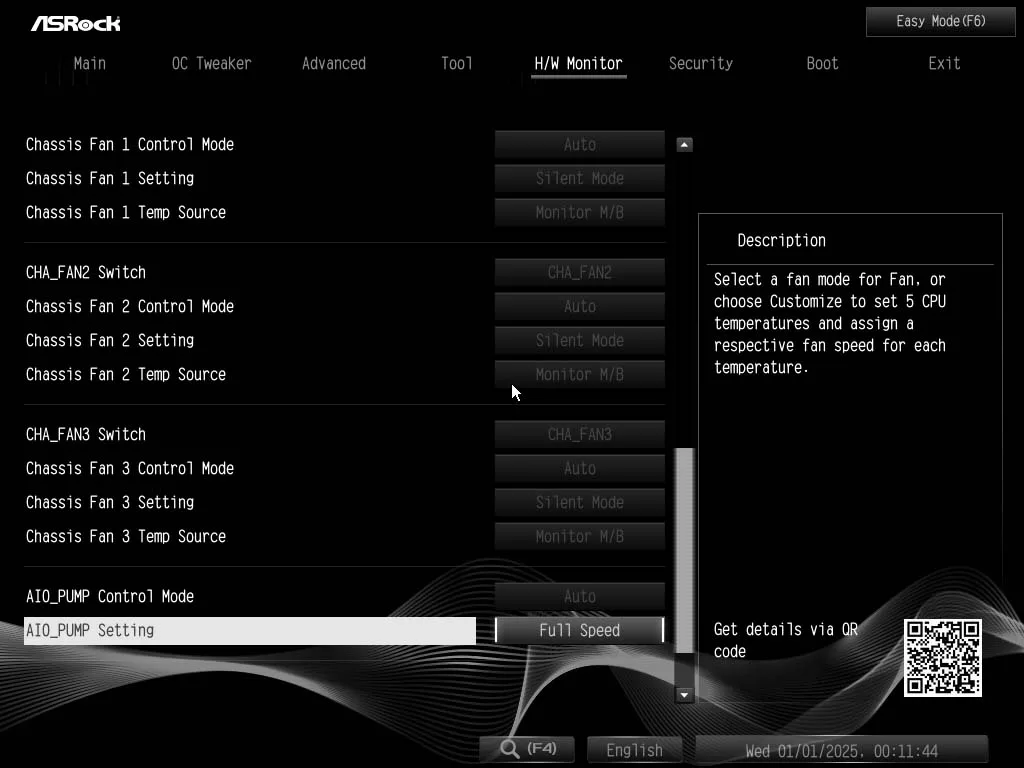Screen dimensions: 1024x768
Task: Select the Chassis Fan 3 Control Mode label
Action: [x=130, y=468]
